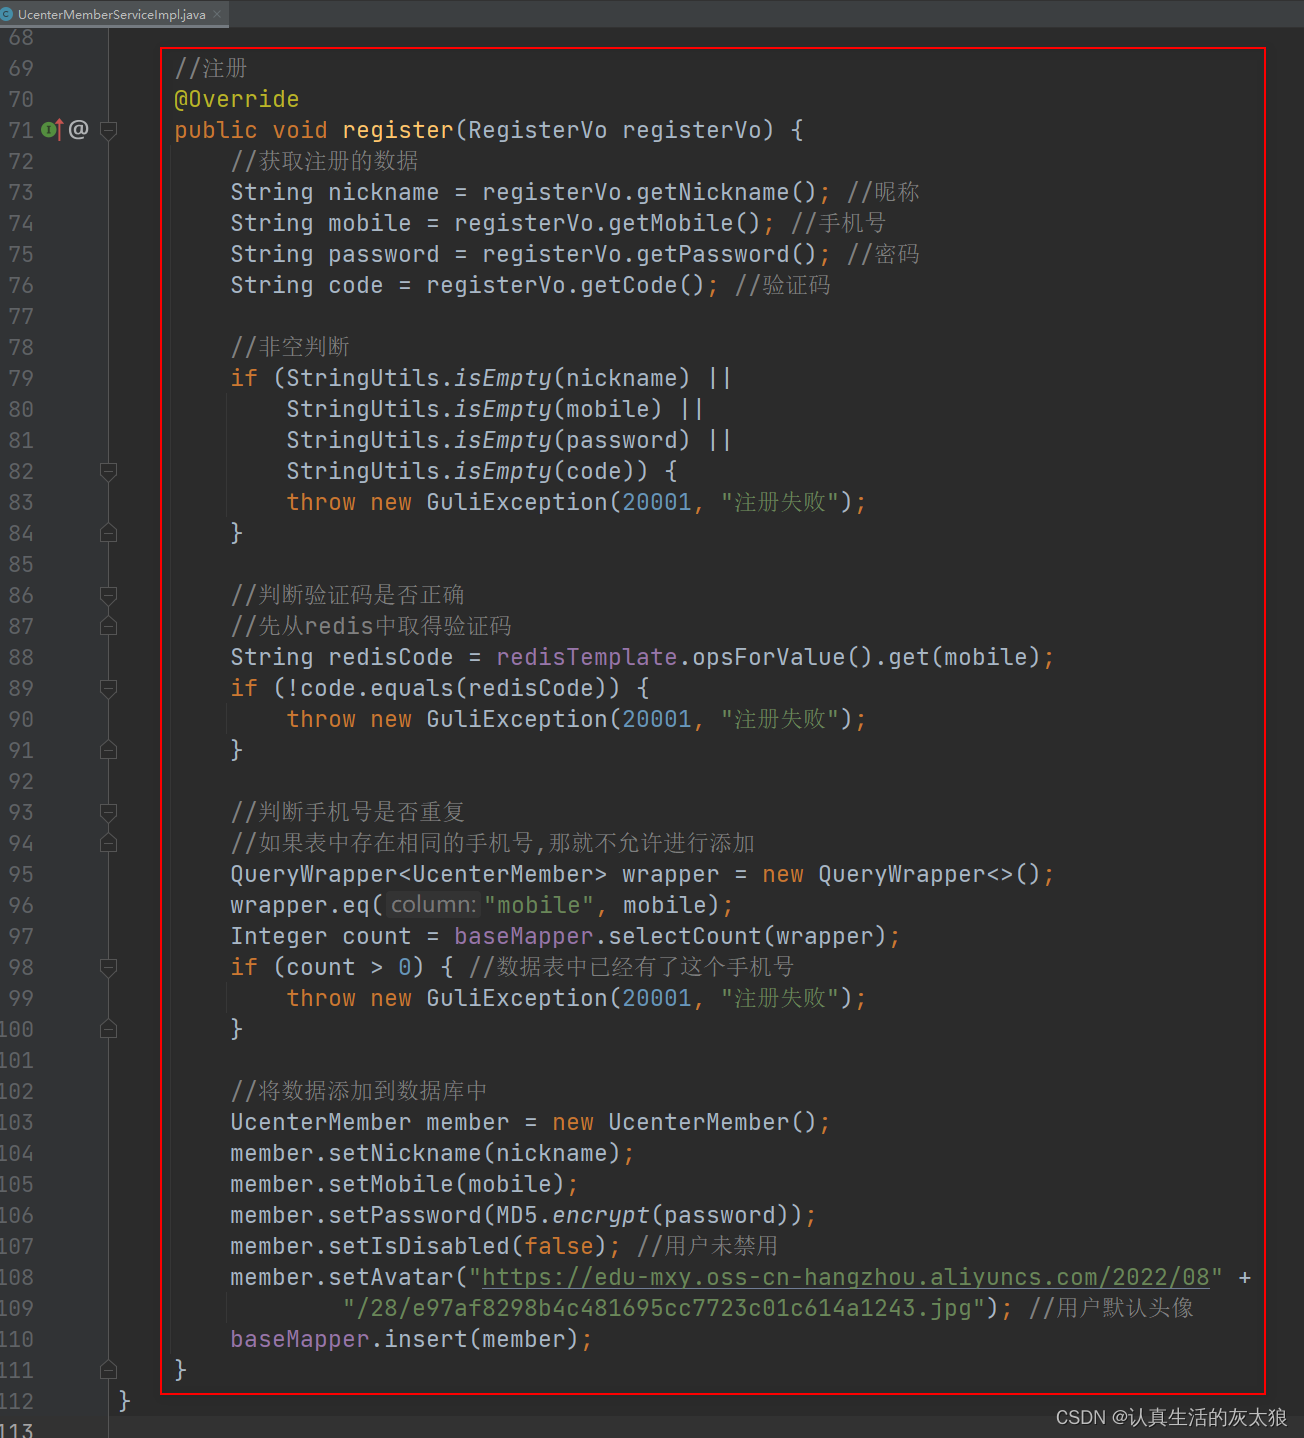1304x1438 pixels.
Task: Click member.setAvatar on line 108
Action: tap(342, 1277)
